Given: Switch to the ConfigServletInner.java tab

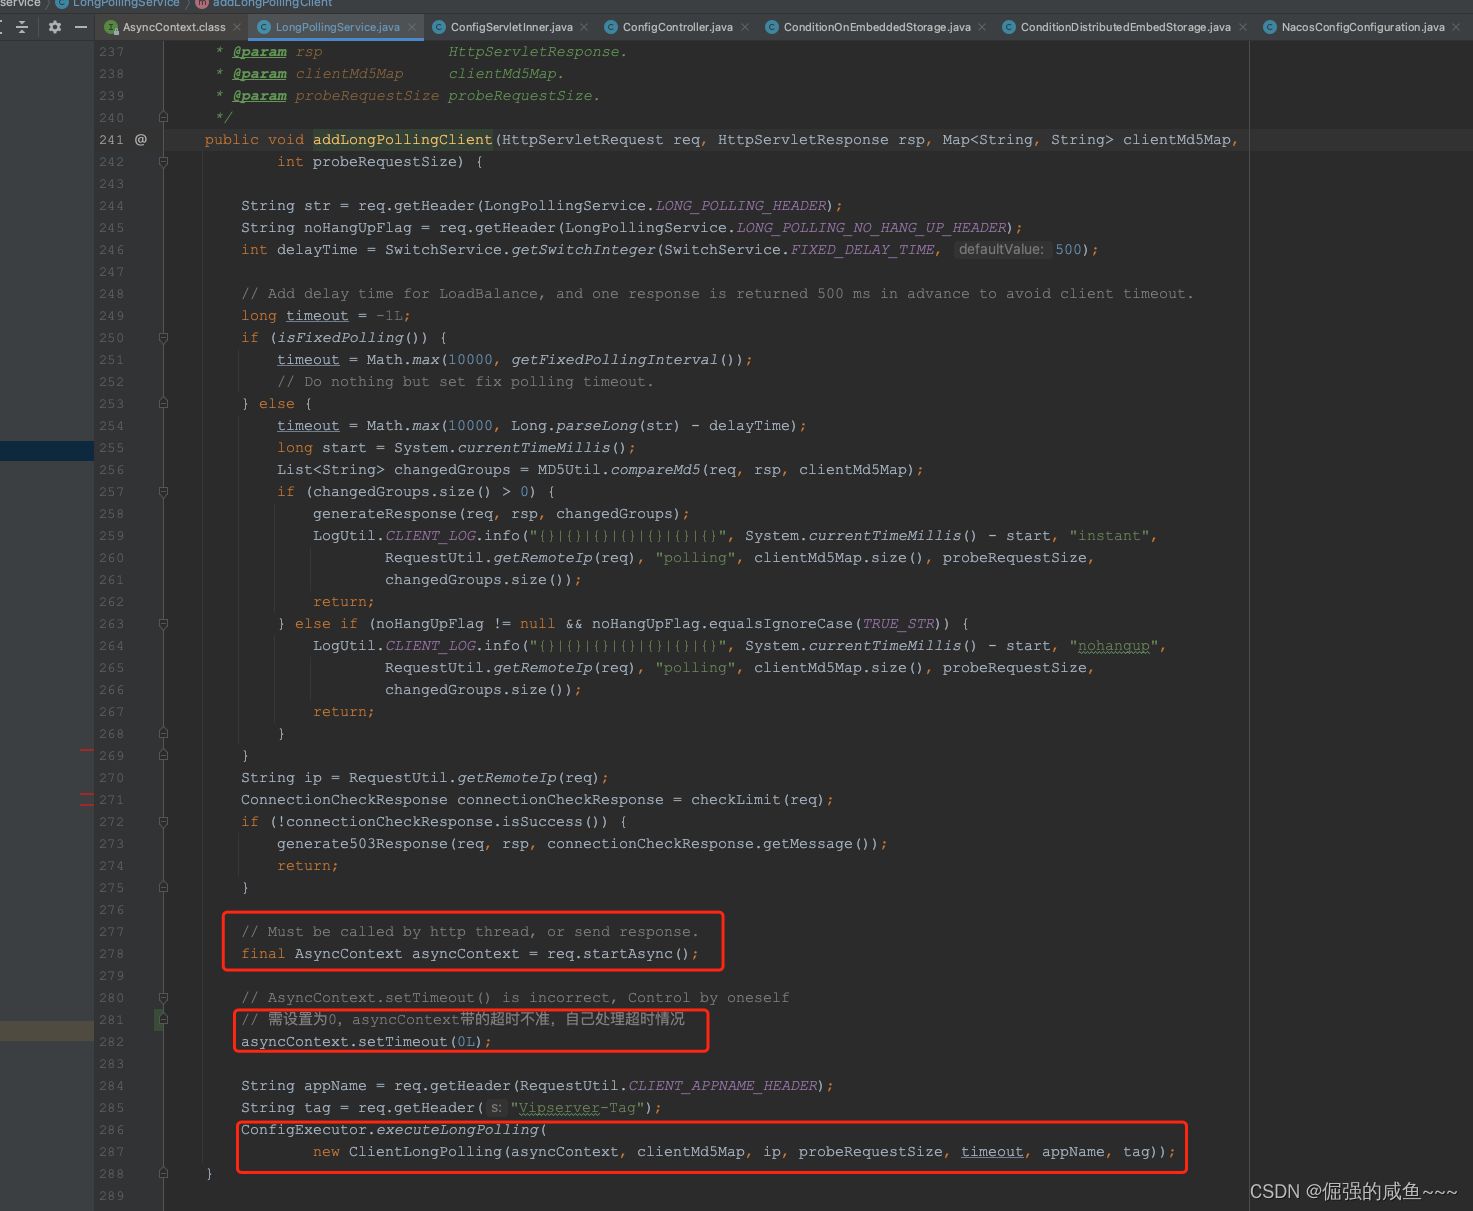Looking at the screenshot, I should coord(510,27).
